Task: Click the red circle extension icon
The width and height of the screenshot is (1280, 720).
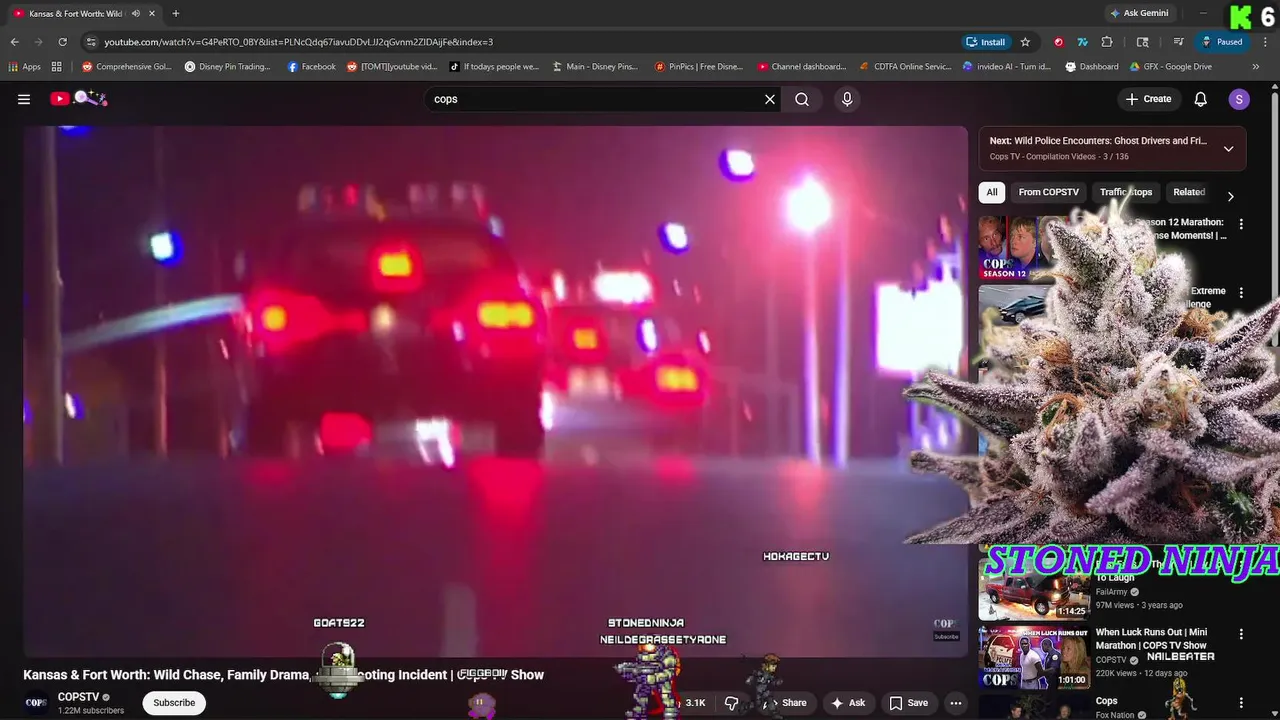Action: 1058,42
